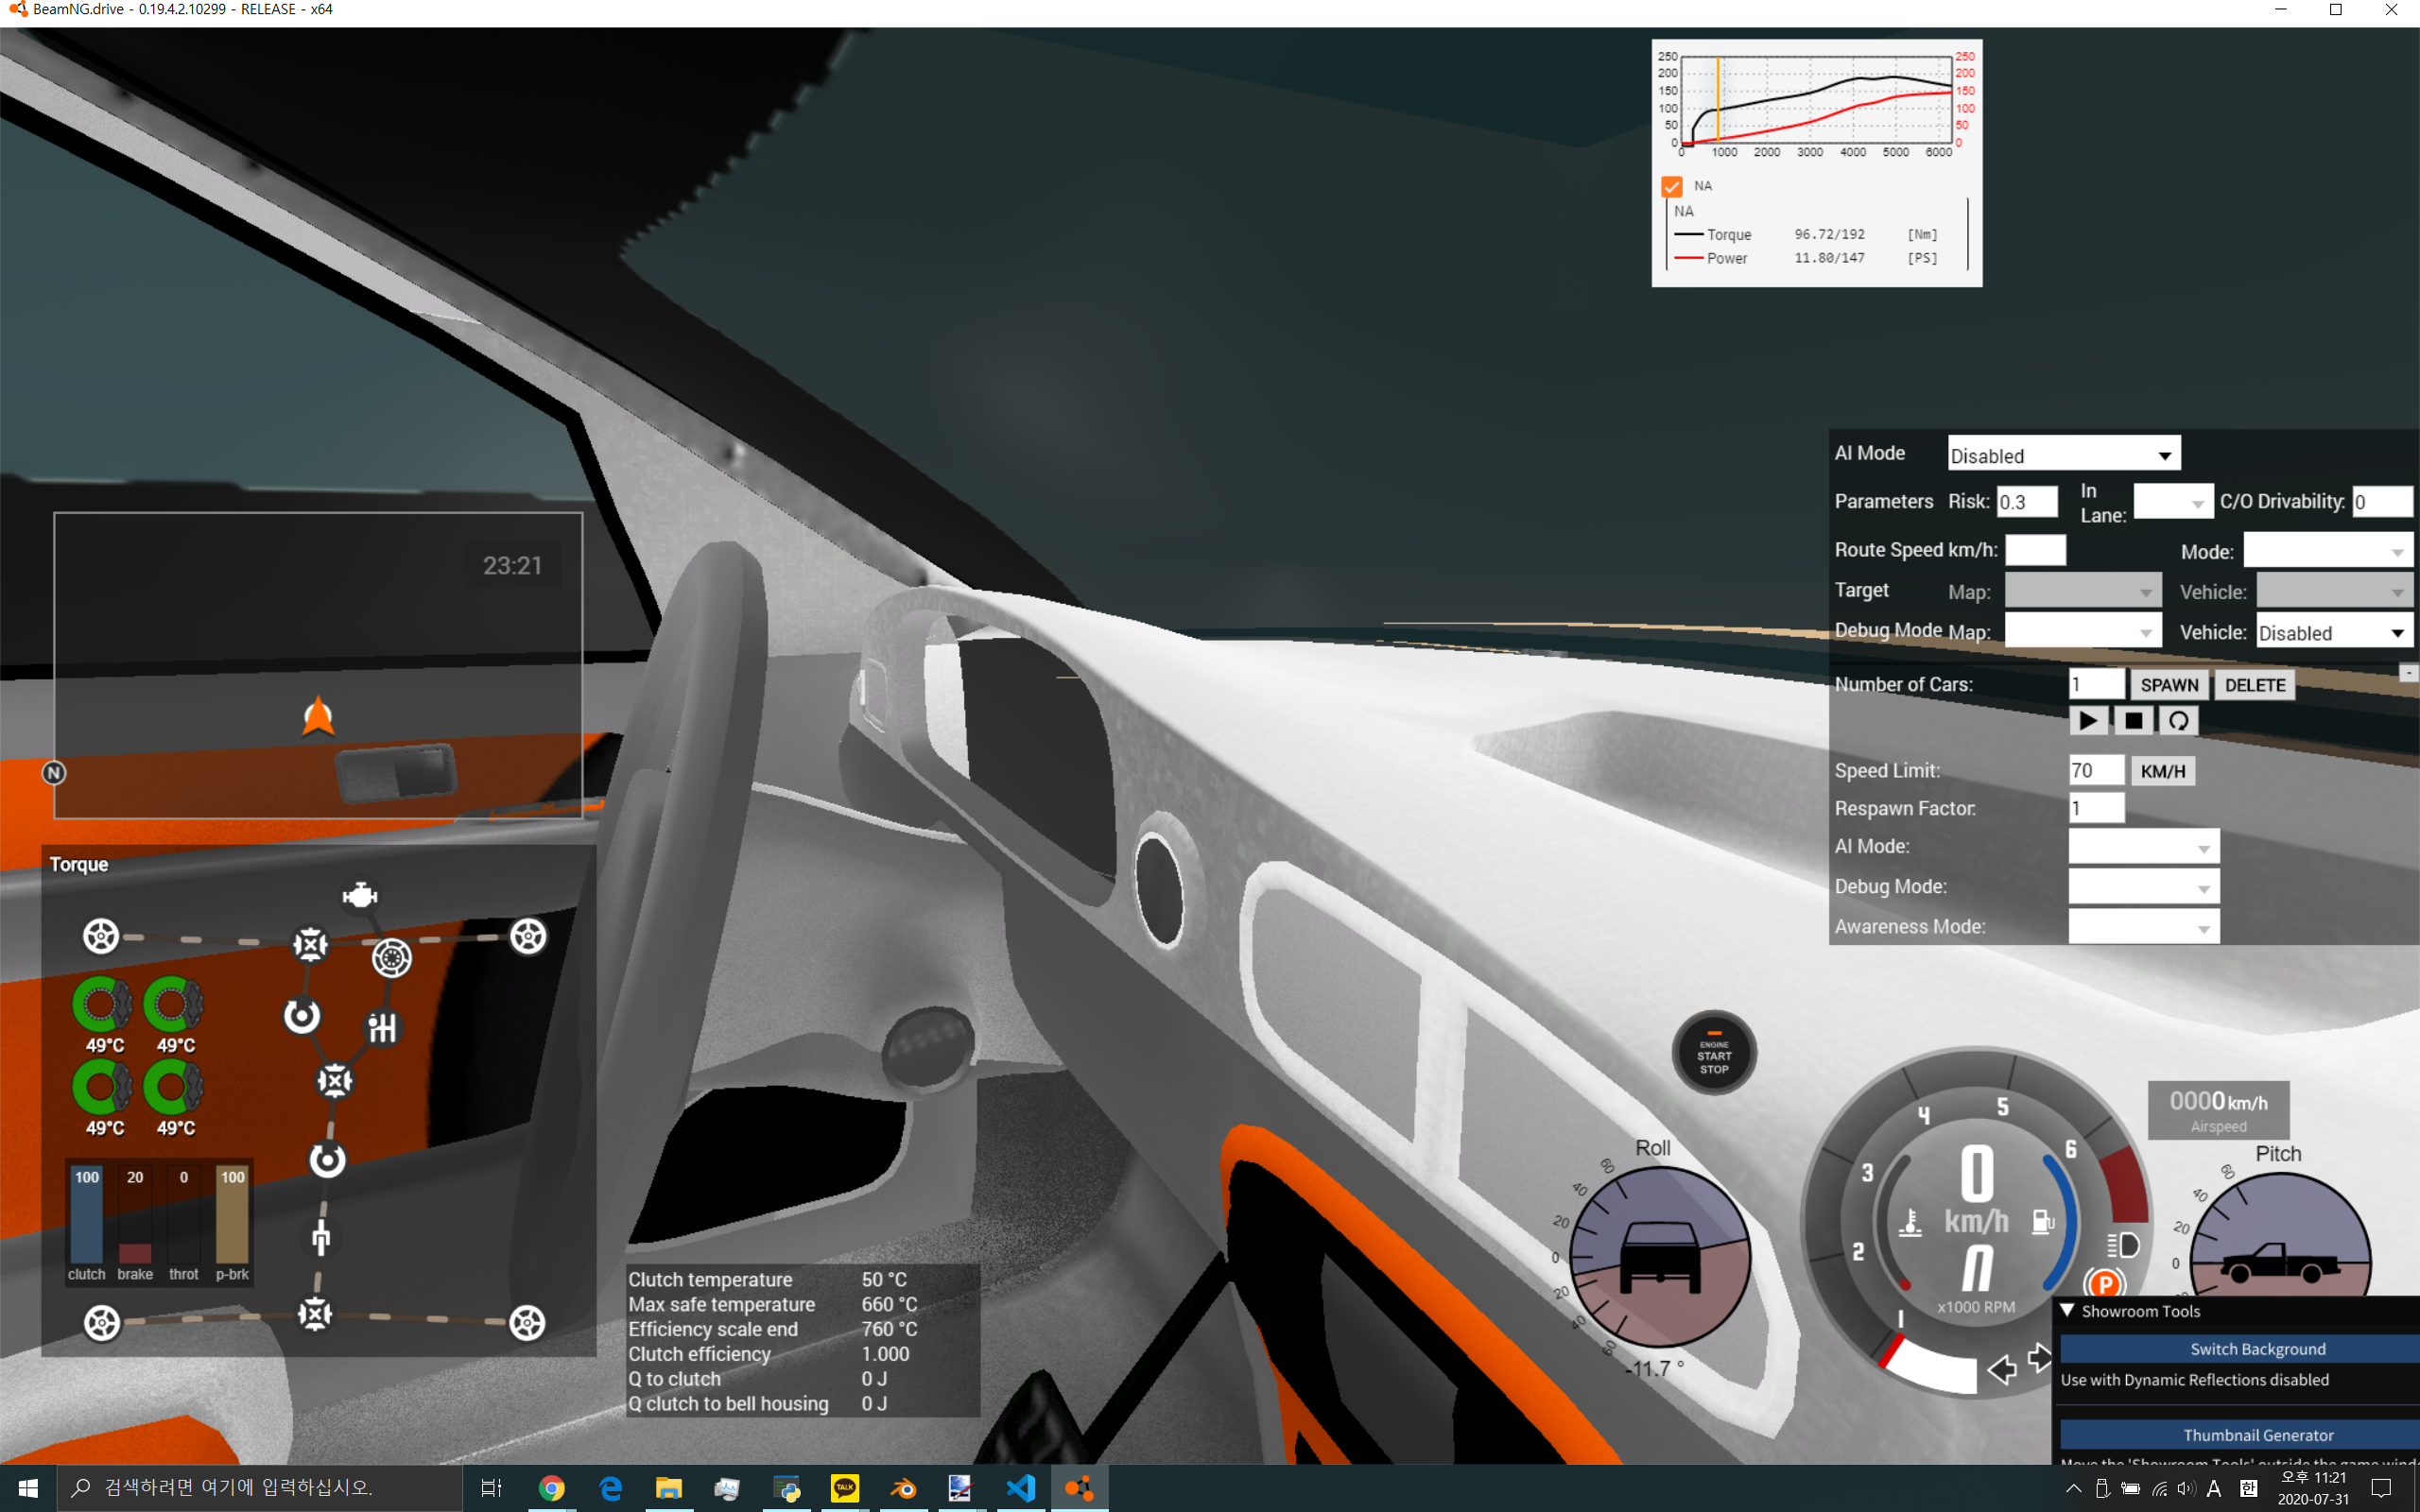Image resolution: width=2420 pixels, height=1512 pixels.
Task: Open the In Lane dropdown
Action: point(2173,502)
